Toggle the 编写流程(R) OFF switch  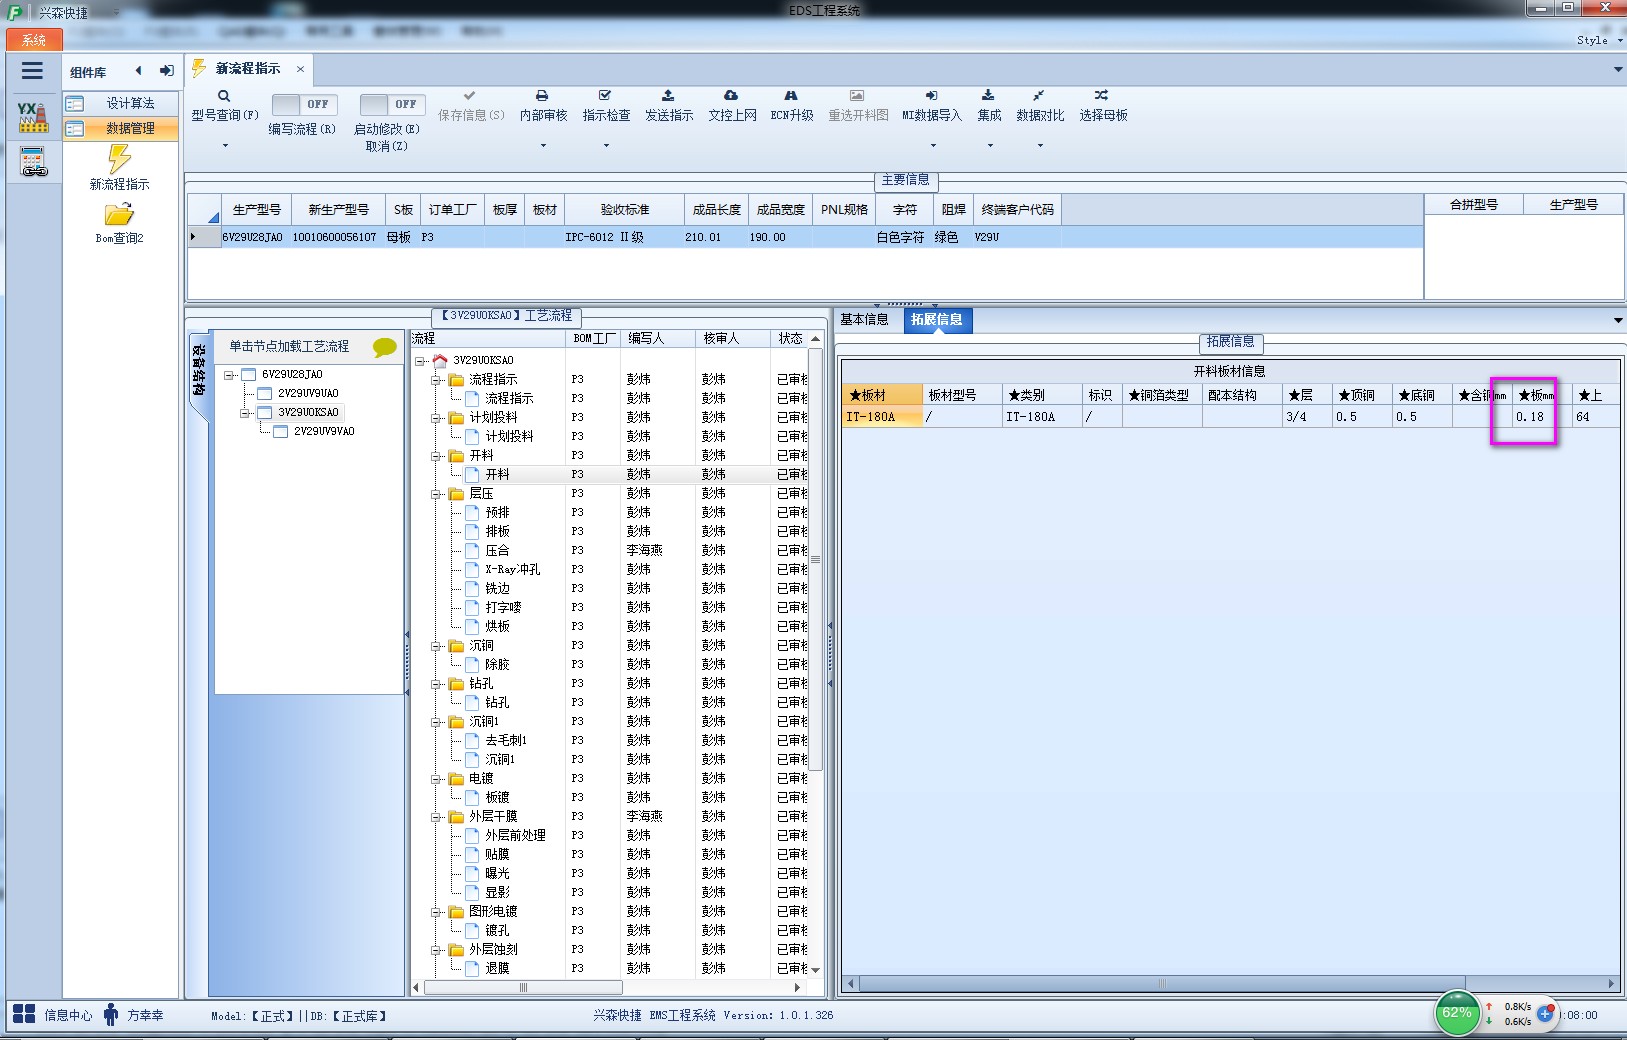[x=304, y=104]
